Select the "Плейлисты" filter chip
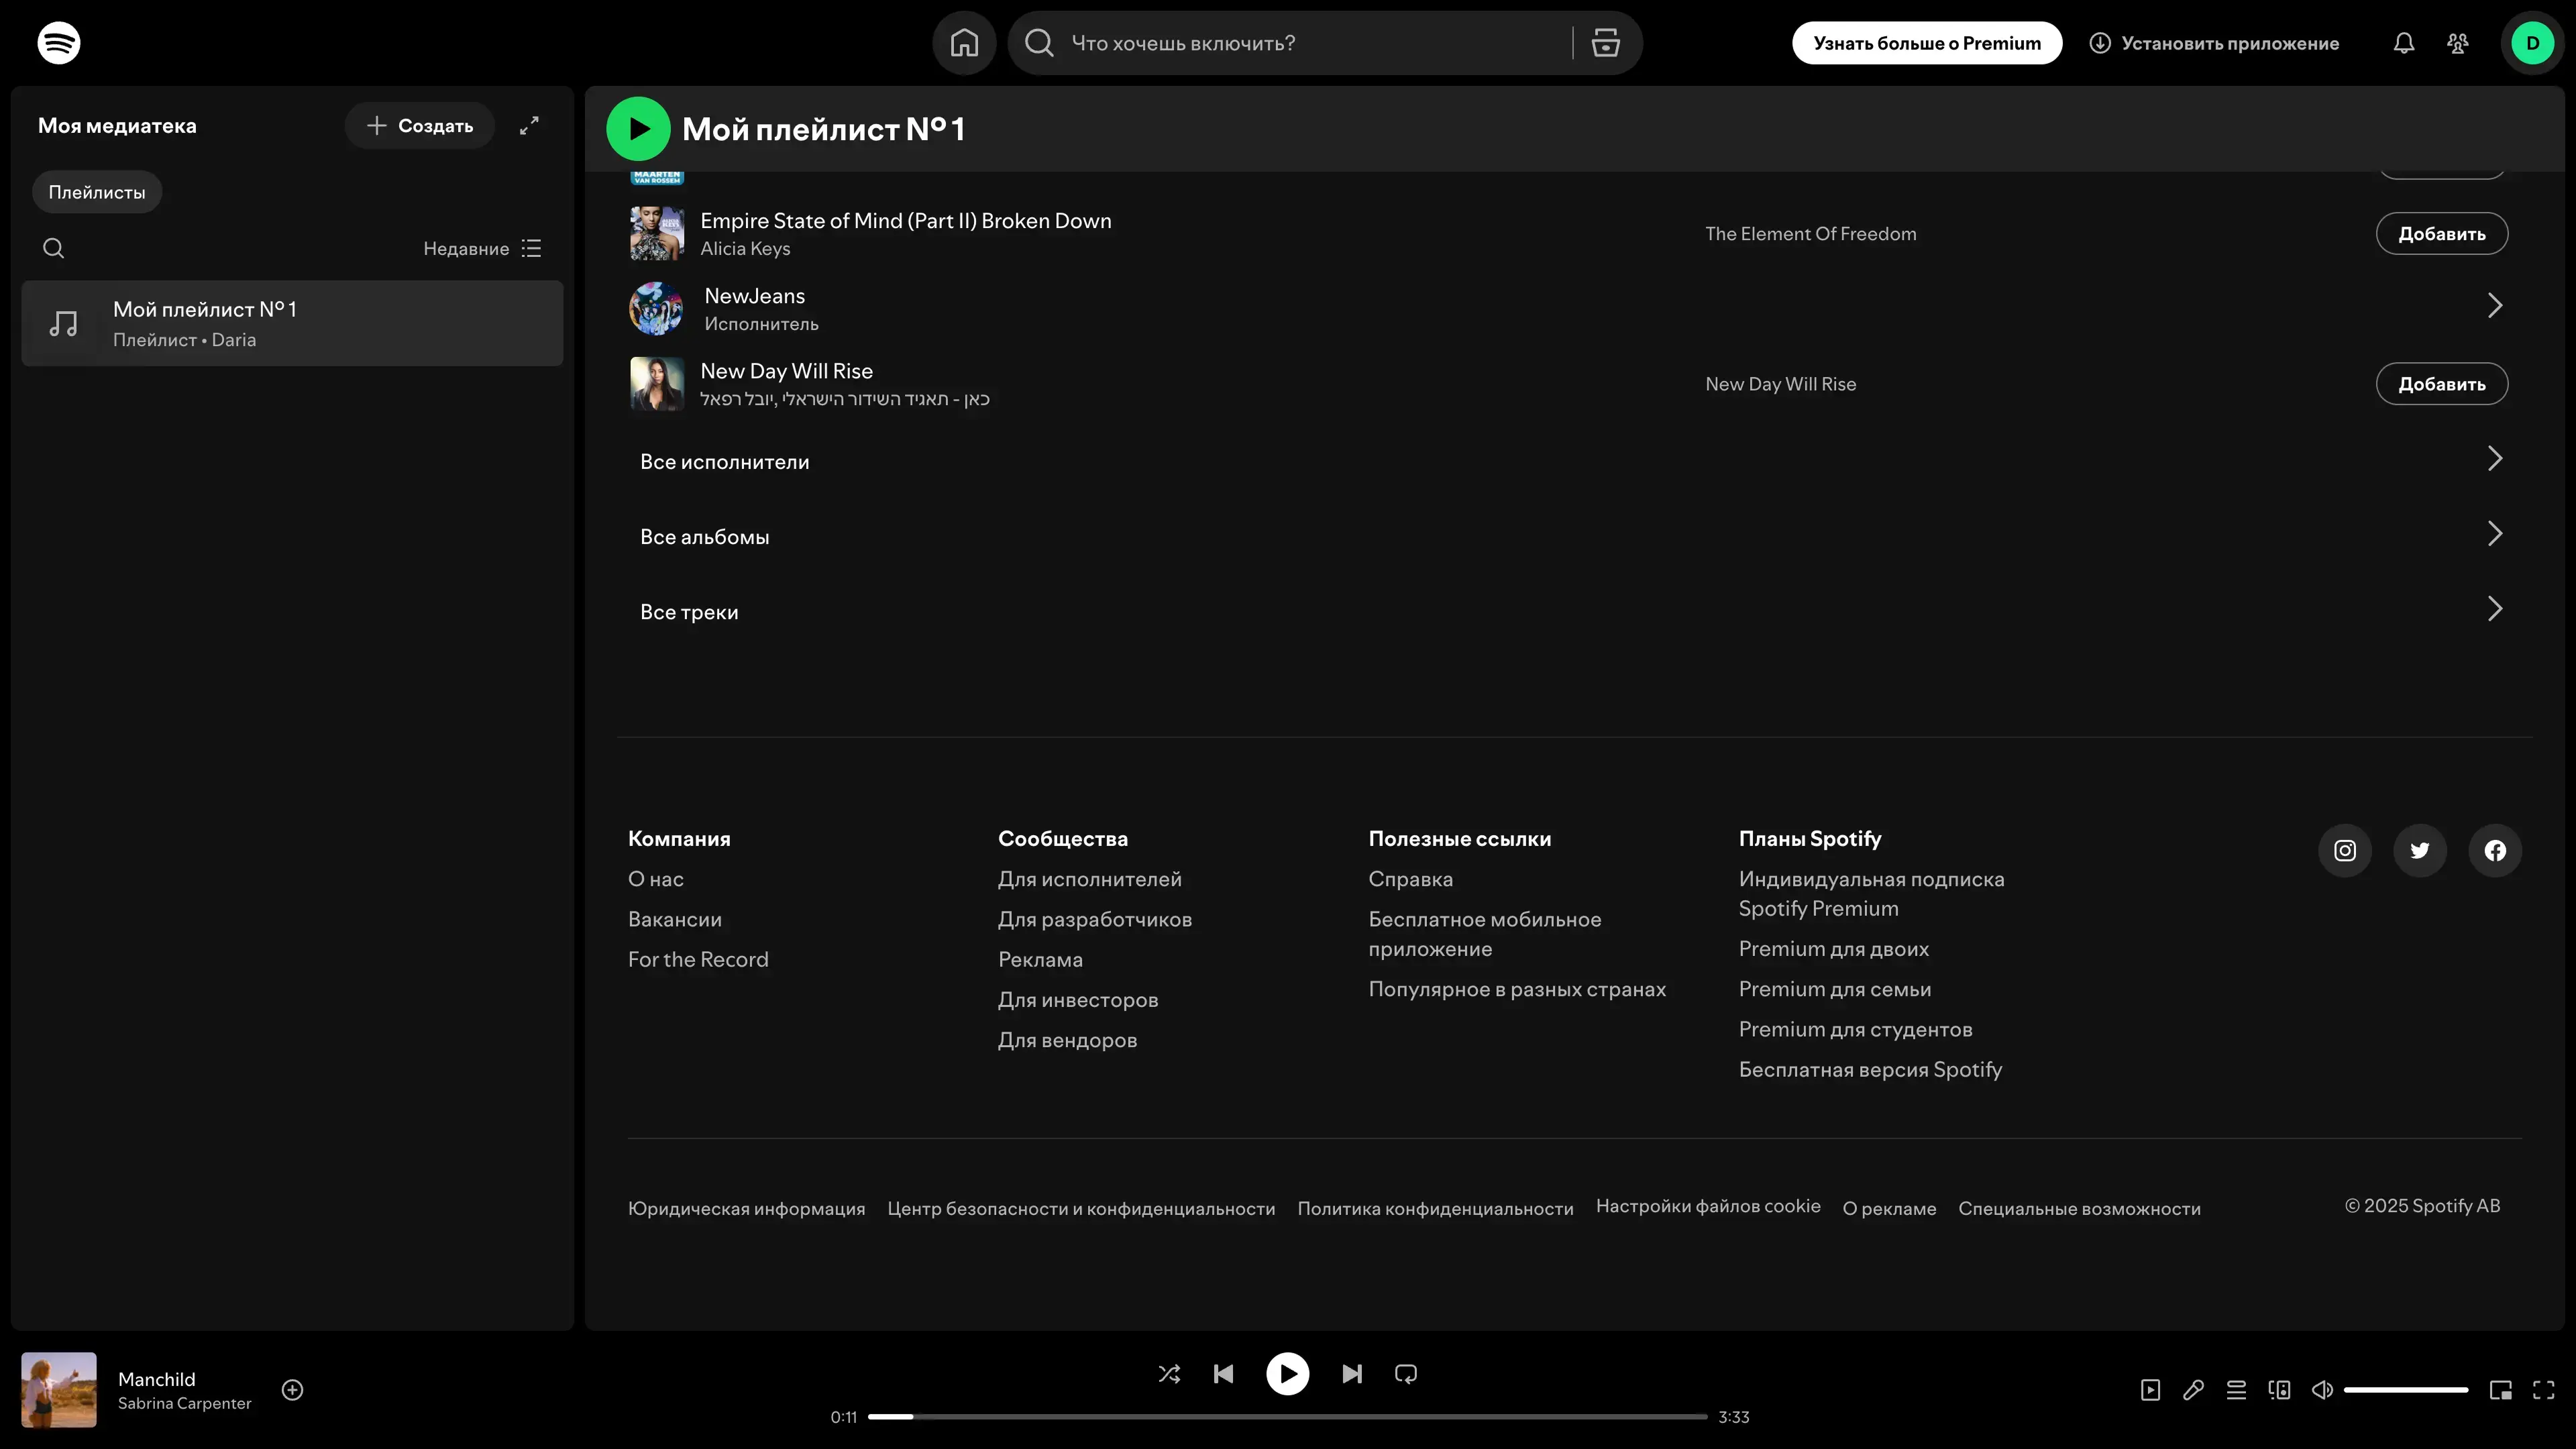This screenshot has width=2576, height=1449. pos(97,192)
